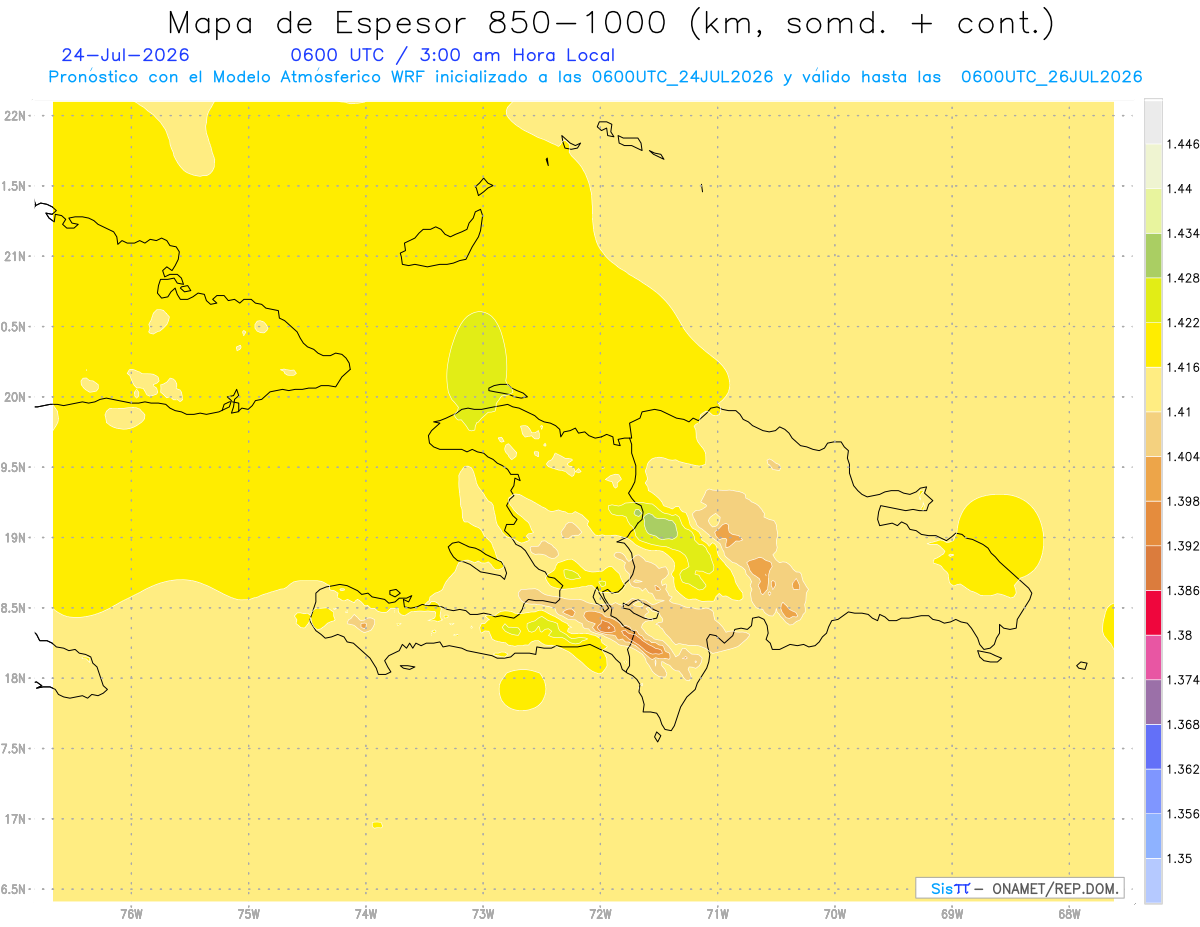
Task: Click the tan swatch between 1.41 and 1.404
Action: [x=1153, y=434]
